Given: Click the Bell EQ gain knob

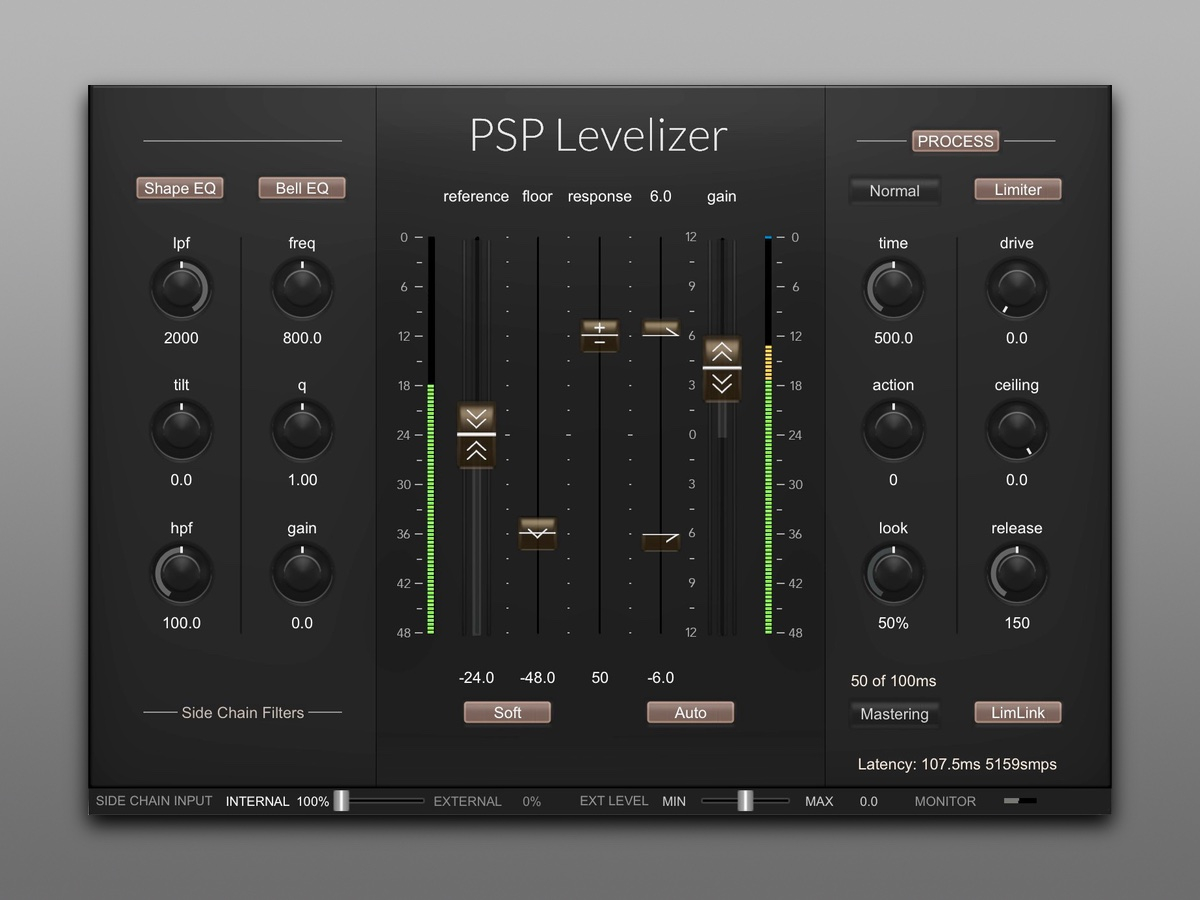Looking at the screenshot, I should 302,573.
